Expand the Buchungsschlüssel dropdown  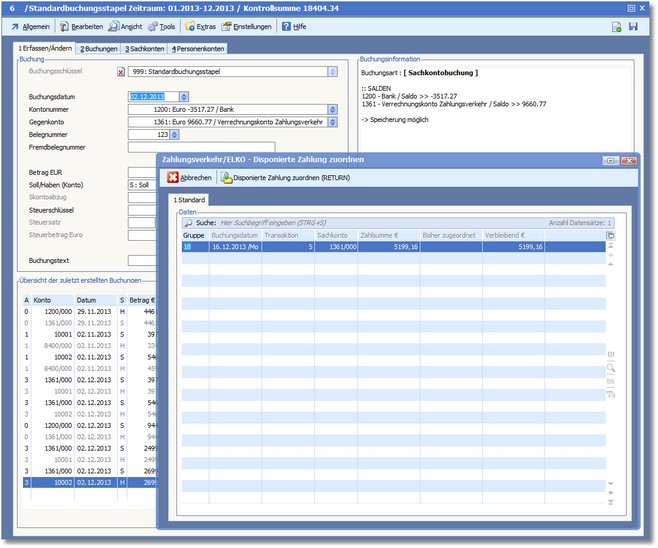tap(331, 72)
